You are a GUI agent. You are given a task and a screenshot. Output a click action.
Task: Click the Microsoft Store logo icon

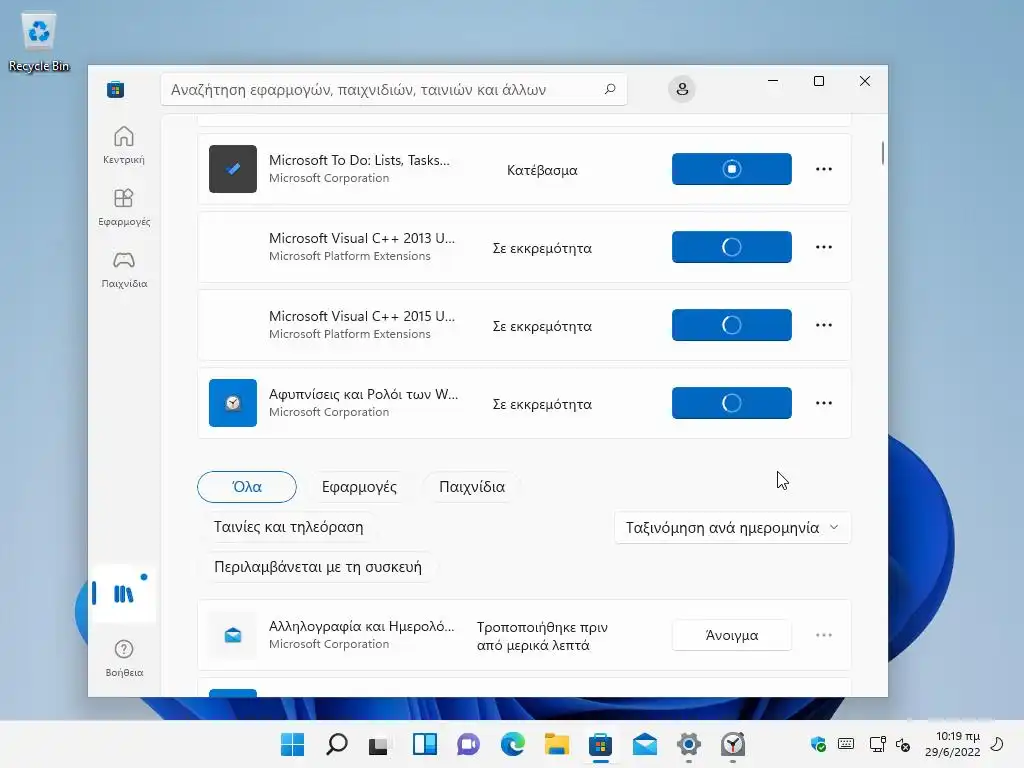tap(116, 89)
